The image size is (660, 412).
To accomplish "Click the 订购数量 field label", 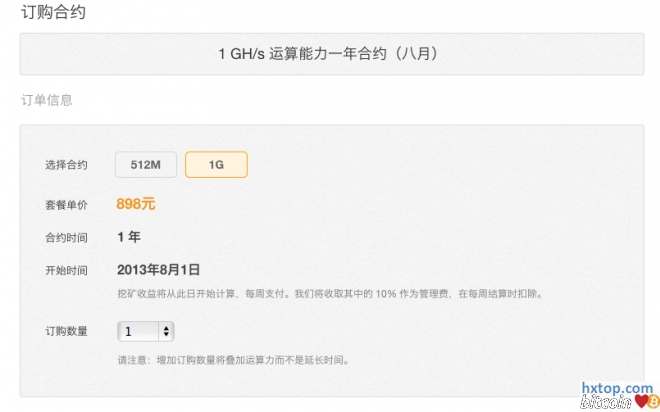I will point(66,331).
